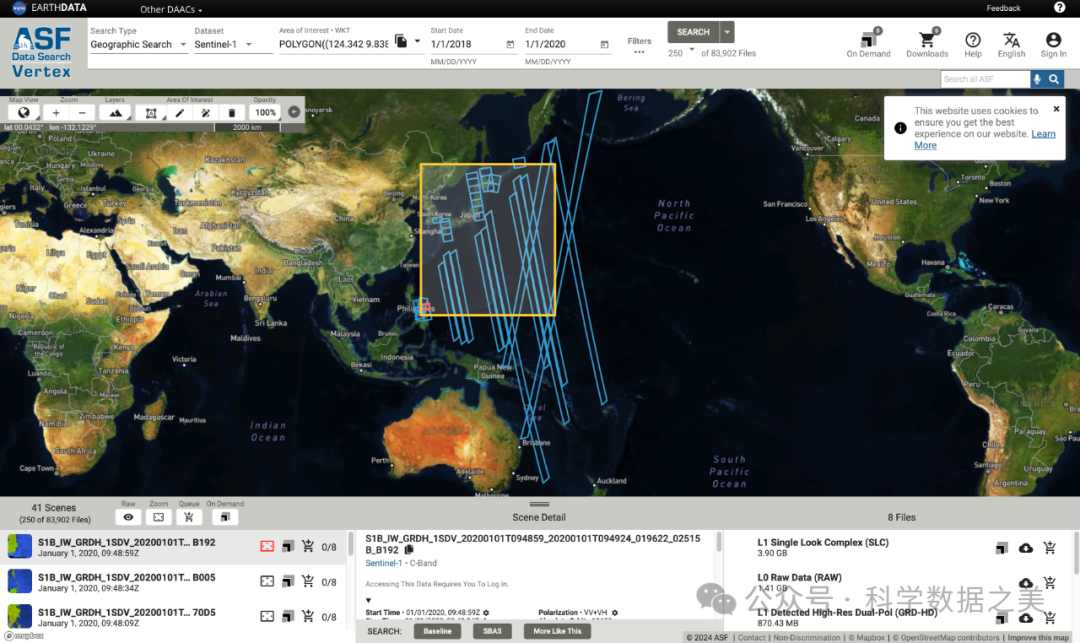
Task: Zoom in the map with plus button
Action: [56, 113]
